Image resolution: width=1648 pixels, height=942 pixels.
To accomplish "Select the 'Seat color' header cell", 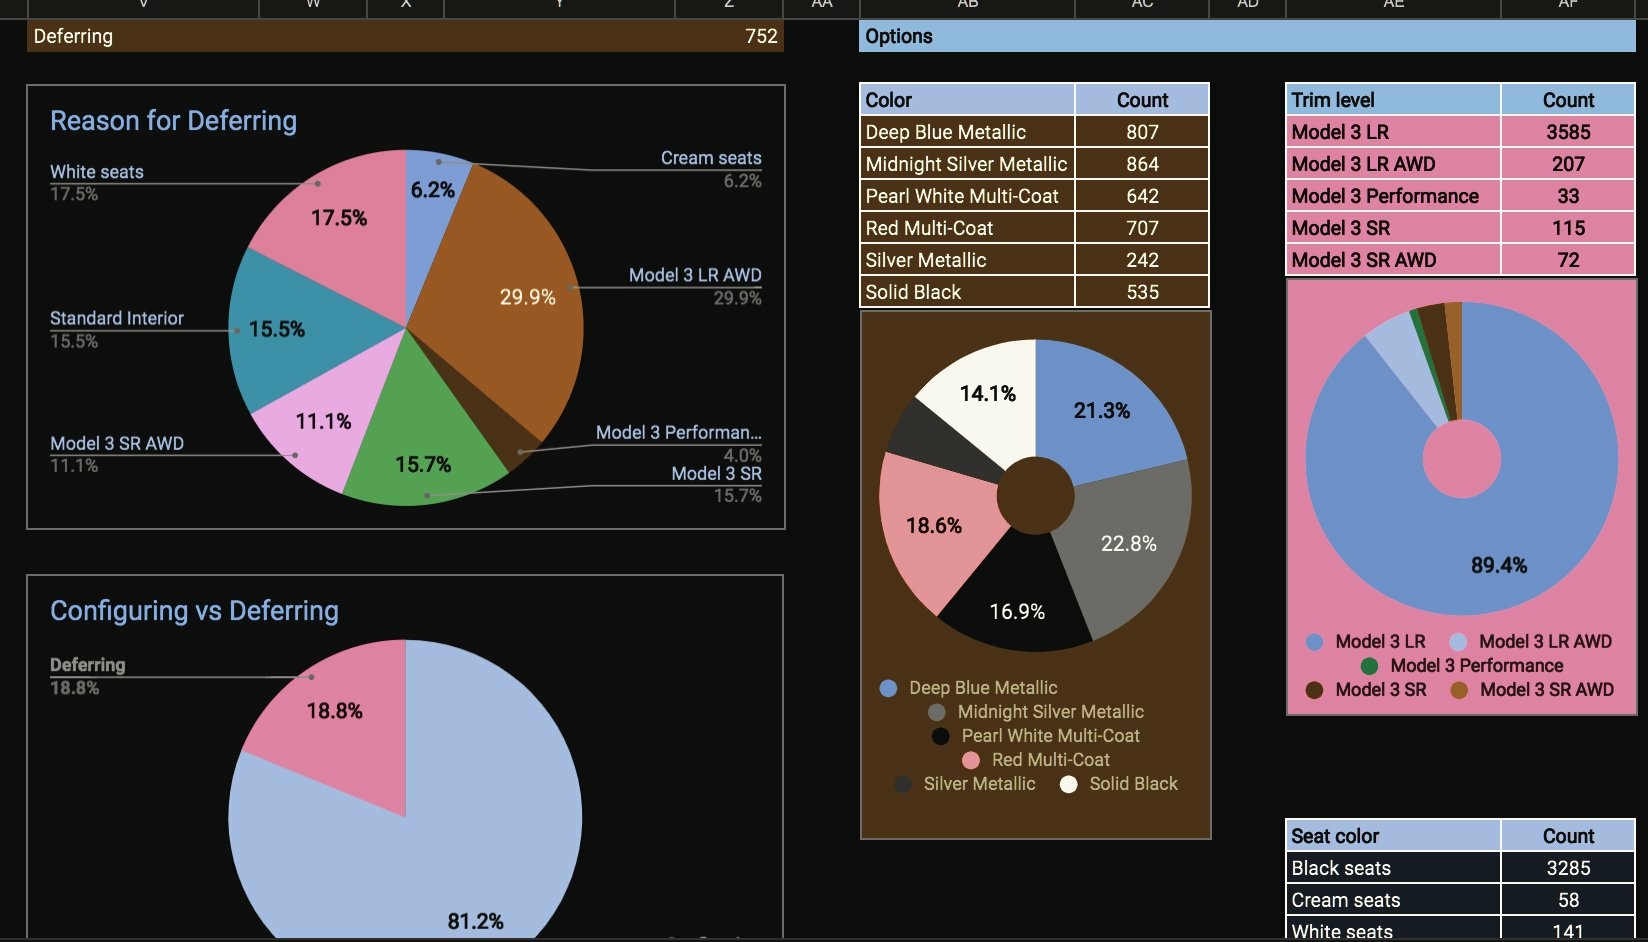I will 1392,836.
